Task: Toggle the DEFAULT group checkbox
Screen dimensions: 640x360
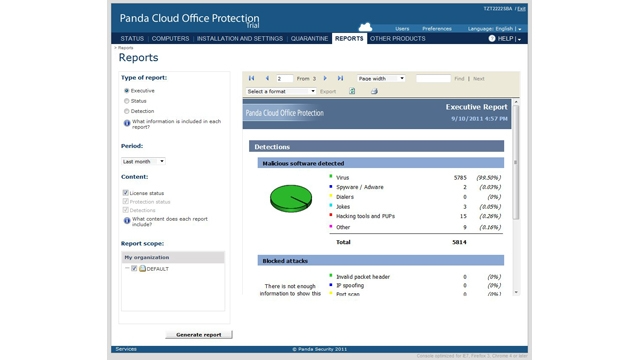Action: pos(134,269)
